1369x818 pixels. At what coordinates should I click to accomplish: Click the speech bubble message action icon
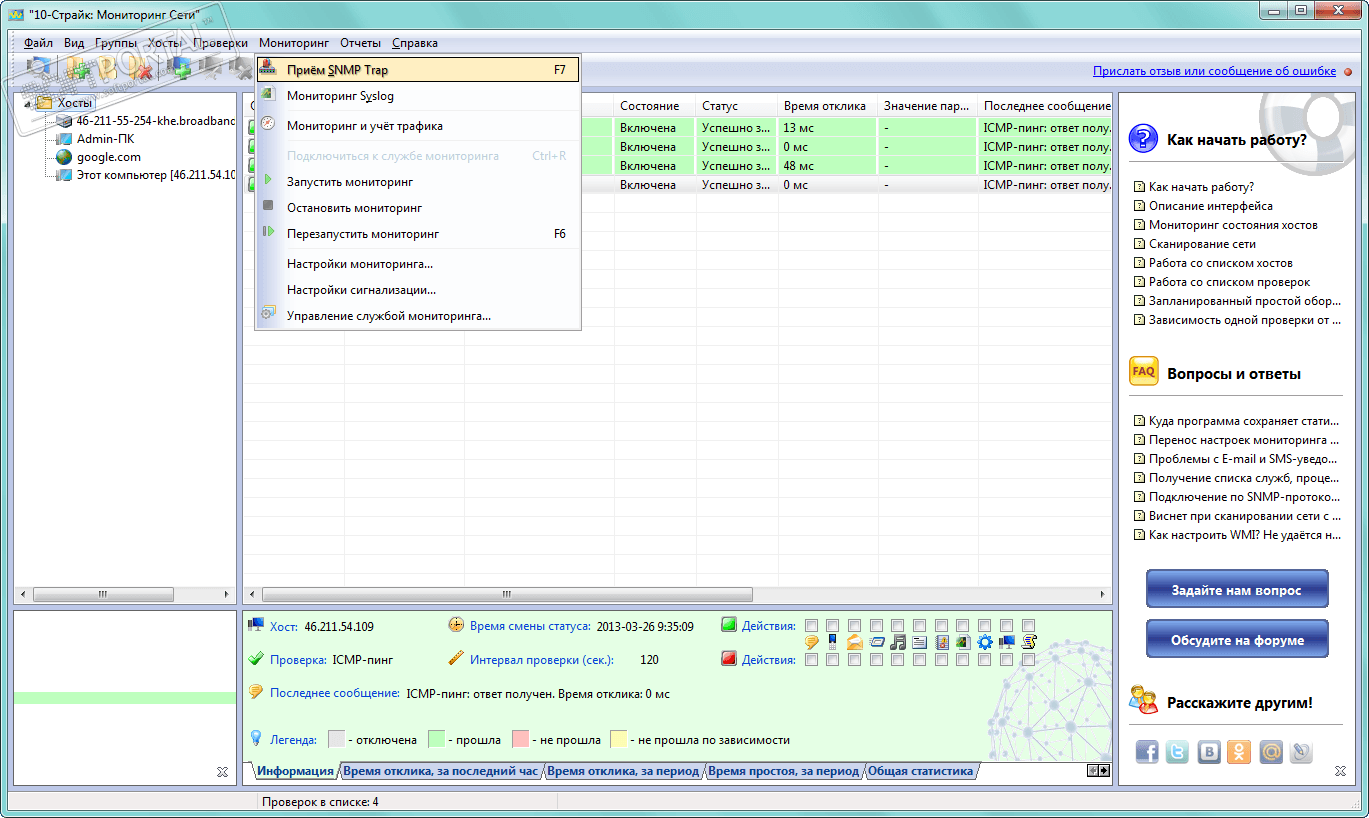pyautogui.click(x=812, y=642)
